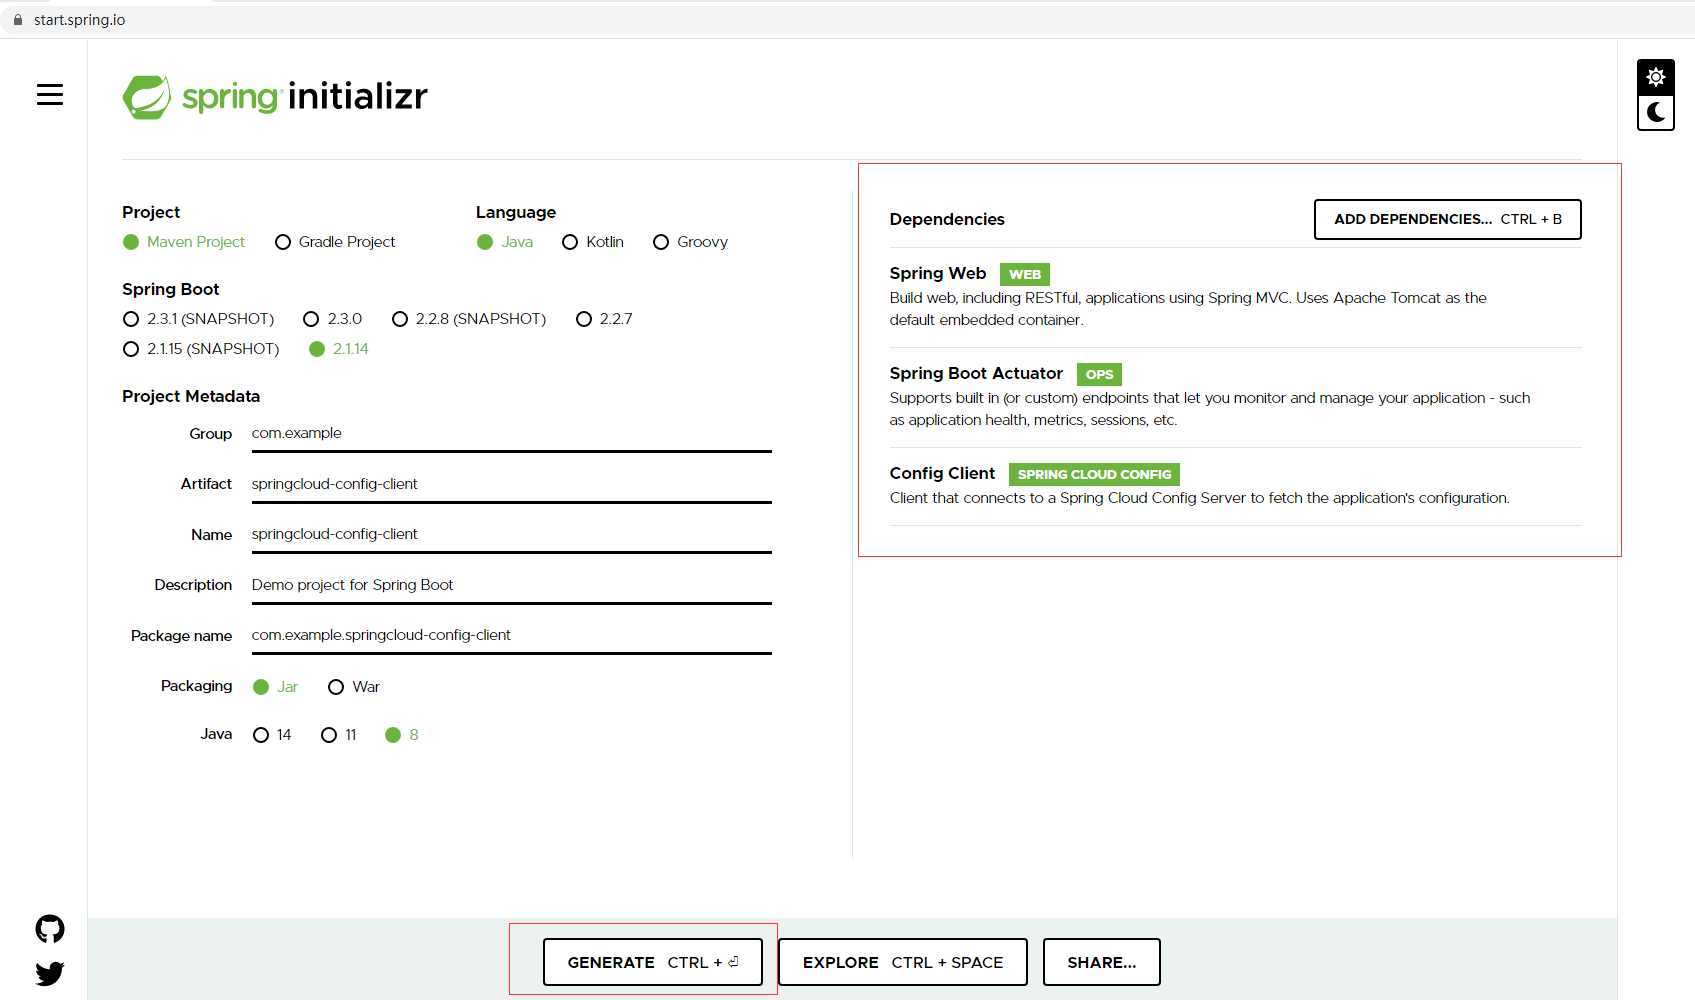
Task: Click the Spring Initializr logo
Action: coord(275,97)
